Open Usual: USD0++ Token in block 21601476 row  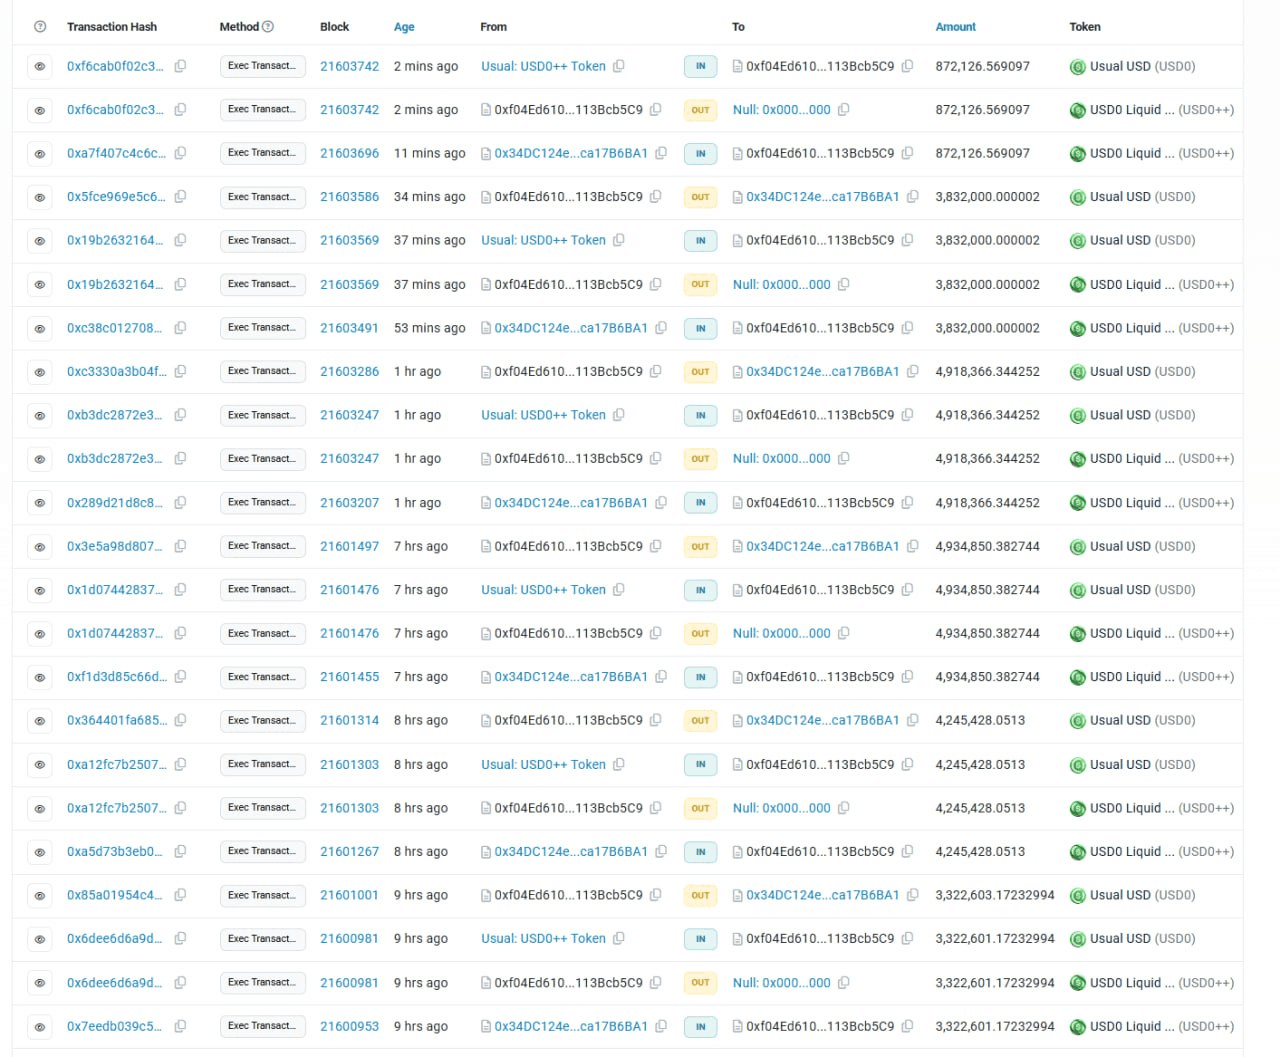pyautogui.click(x=543, y=590)
